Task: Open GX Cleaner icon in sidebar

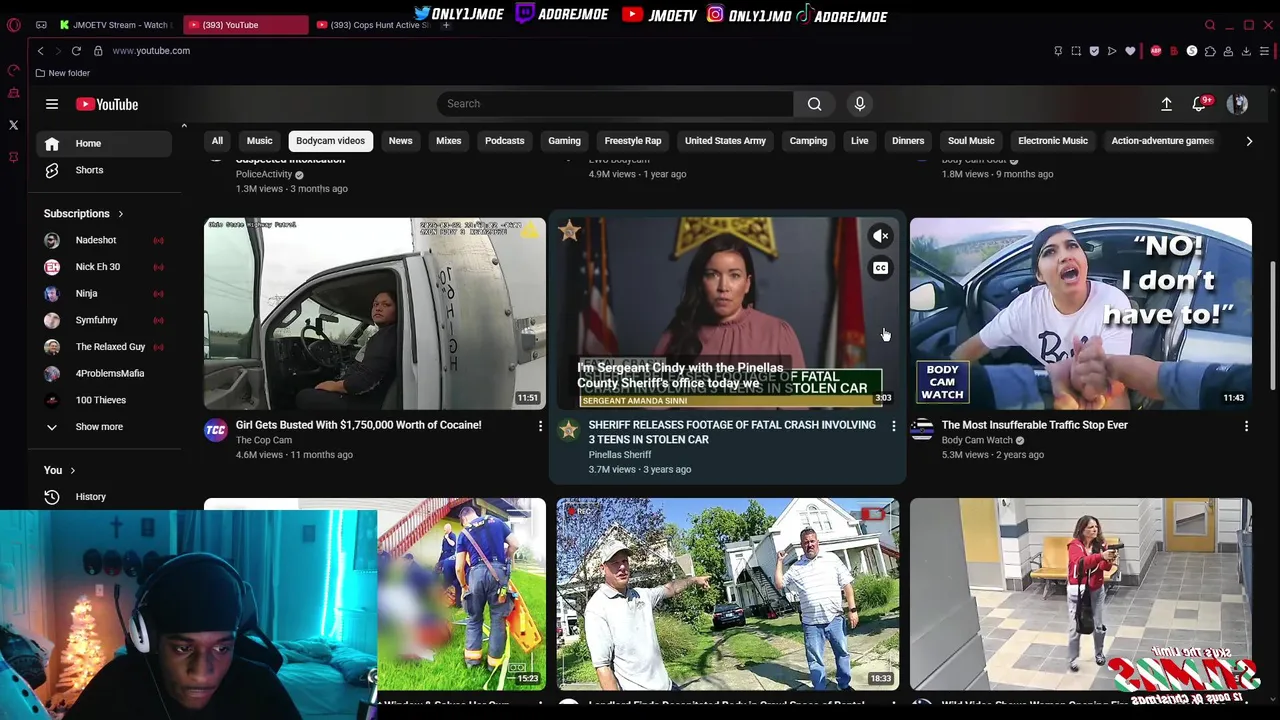Action: click(14, 93)
